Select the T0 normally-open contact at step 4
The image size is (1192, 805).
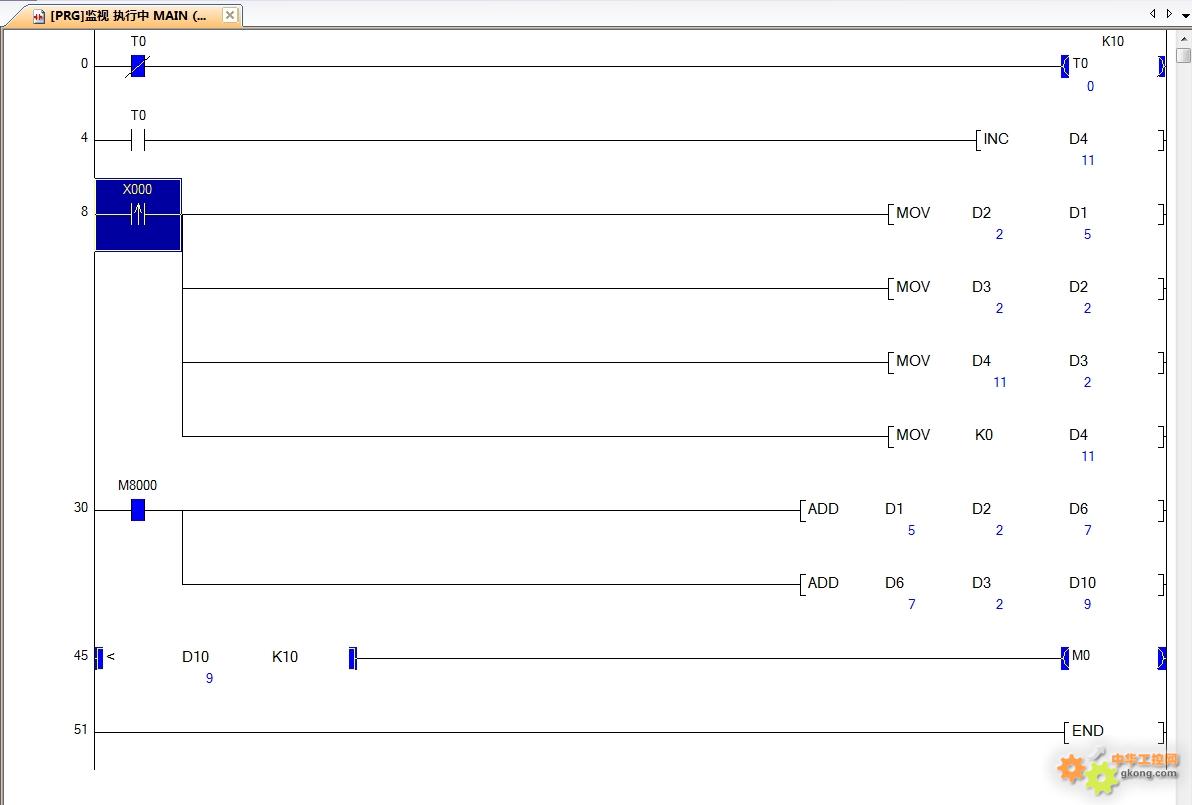(x=138, y=140)
